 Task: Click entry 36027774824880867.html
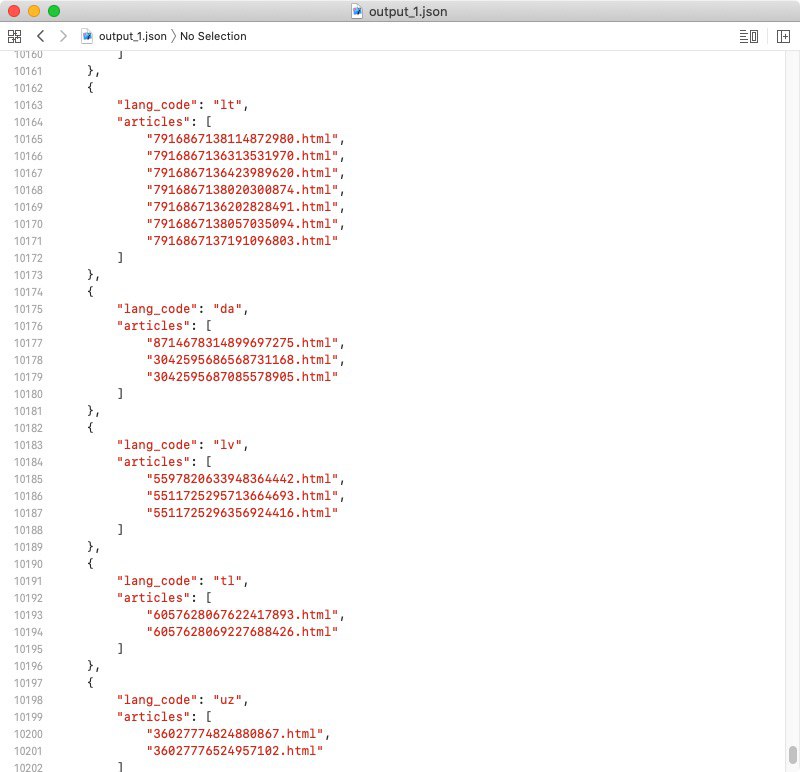(x=235, y=734)
